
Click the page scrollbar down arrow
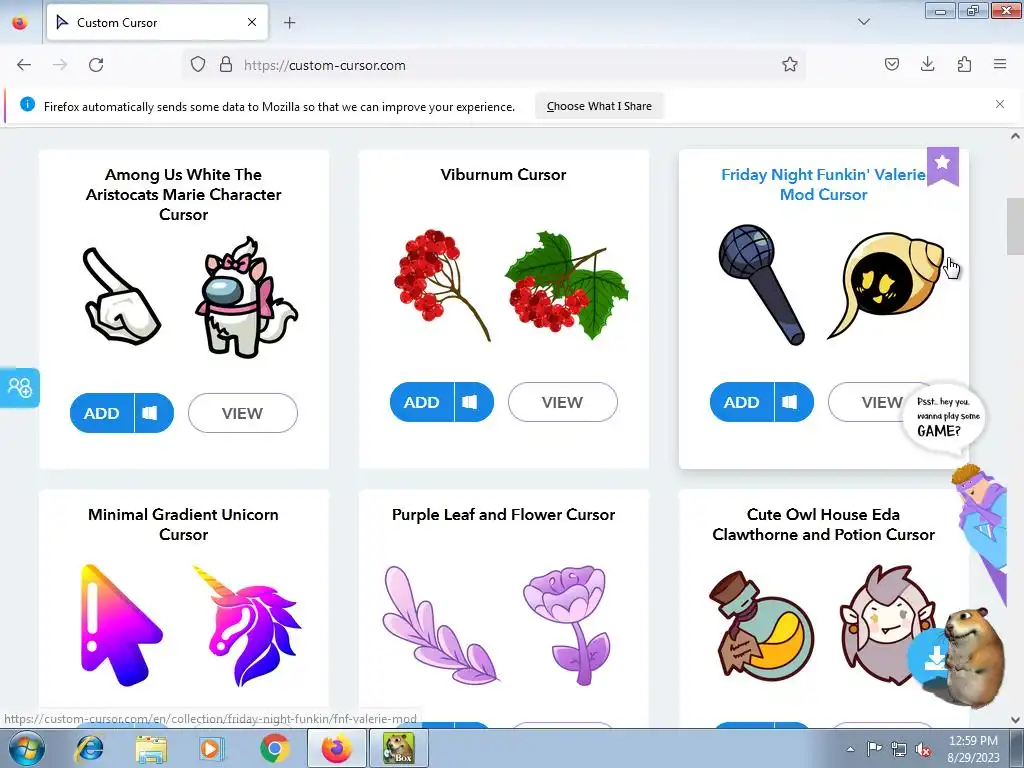1015,720
